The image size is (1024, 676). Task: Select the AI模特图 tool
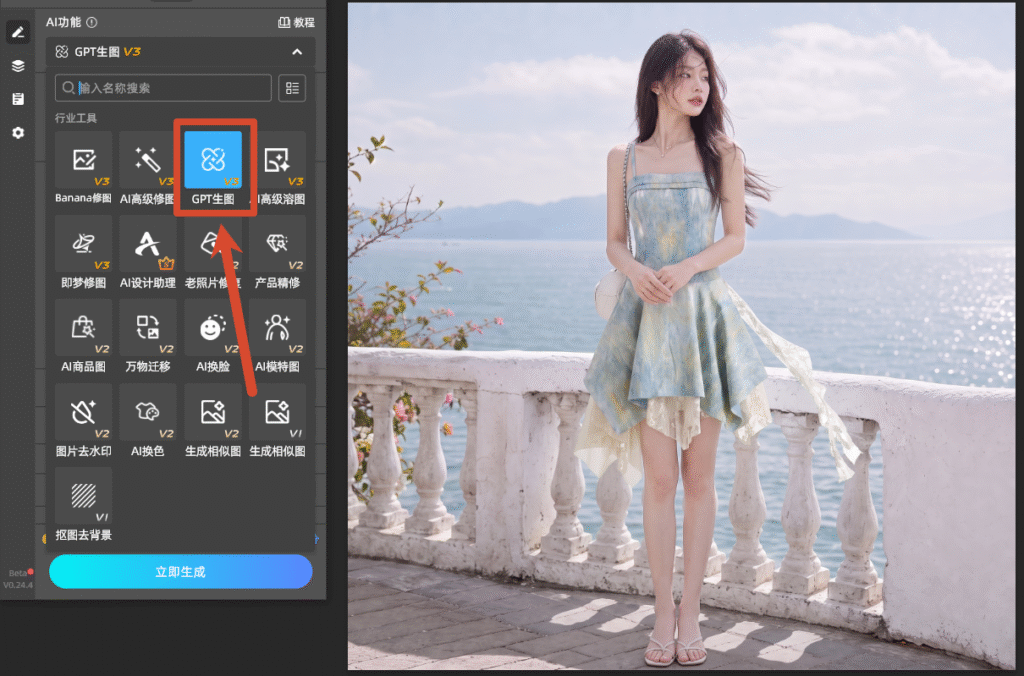tap(278, 337)
